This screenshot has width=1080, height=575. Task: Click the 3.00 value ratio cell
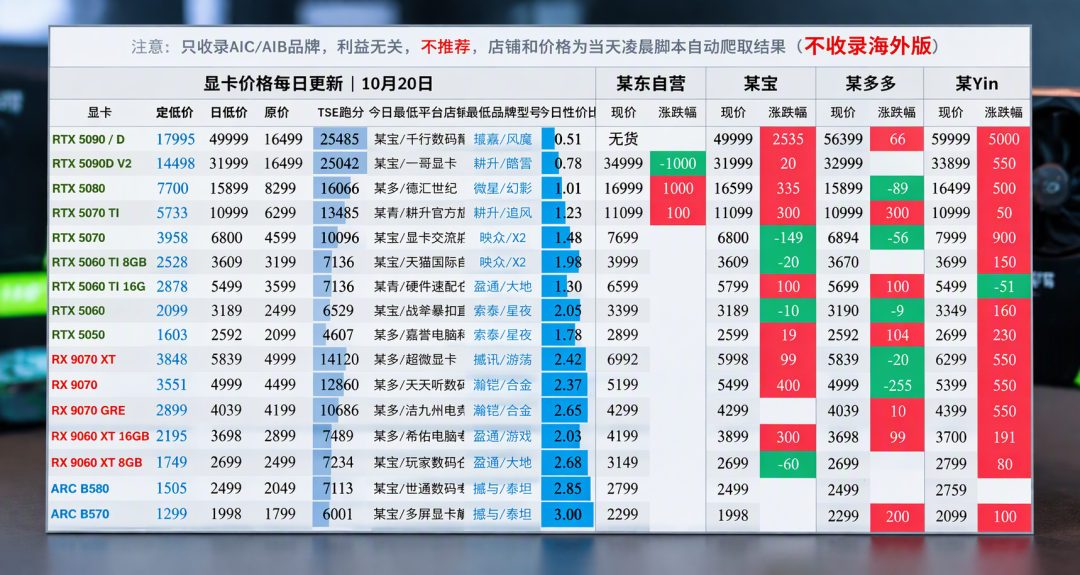click(568, 514)
